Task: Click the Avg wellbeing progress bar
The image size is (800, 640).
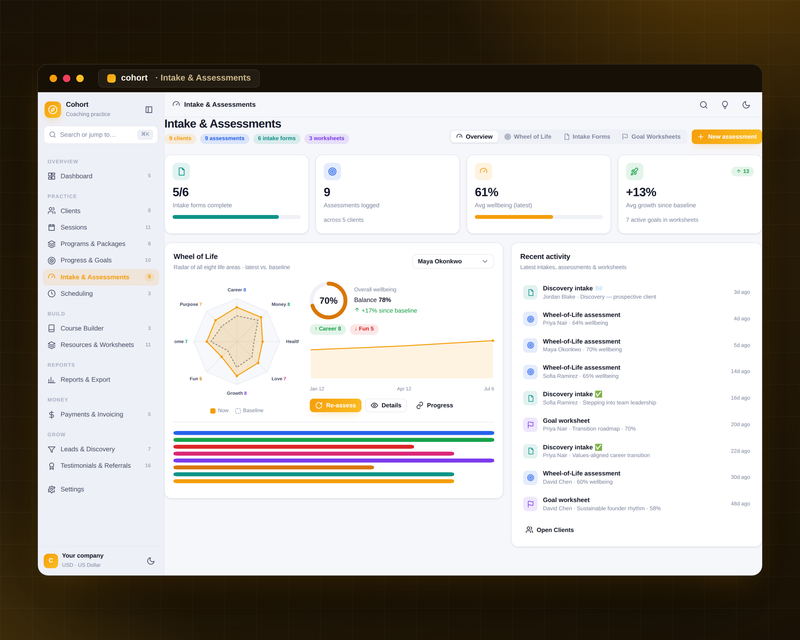Action: point(538,217)
